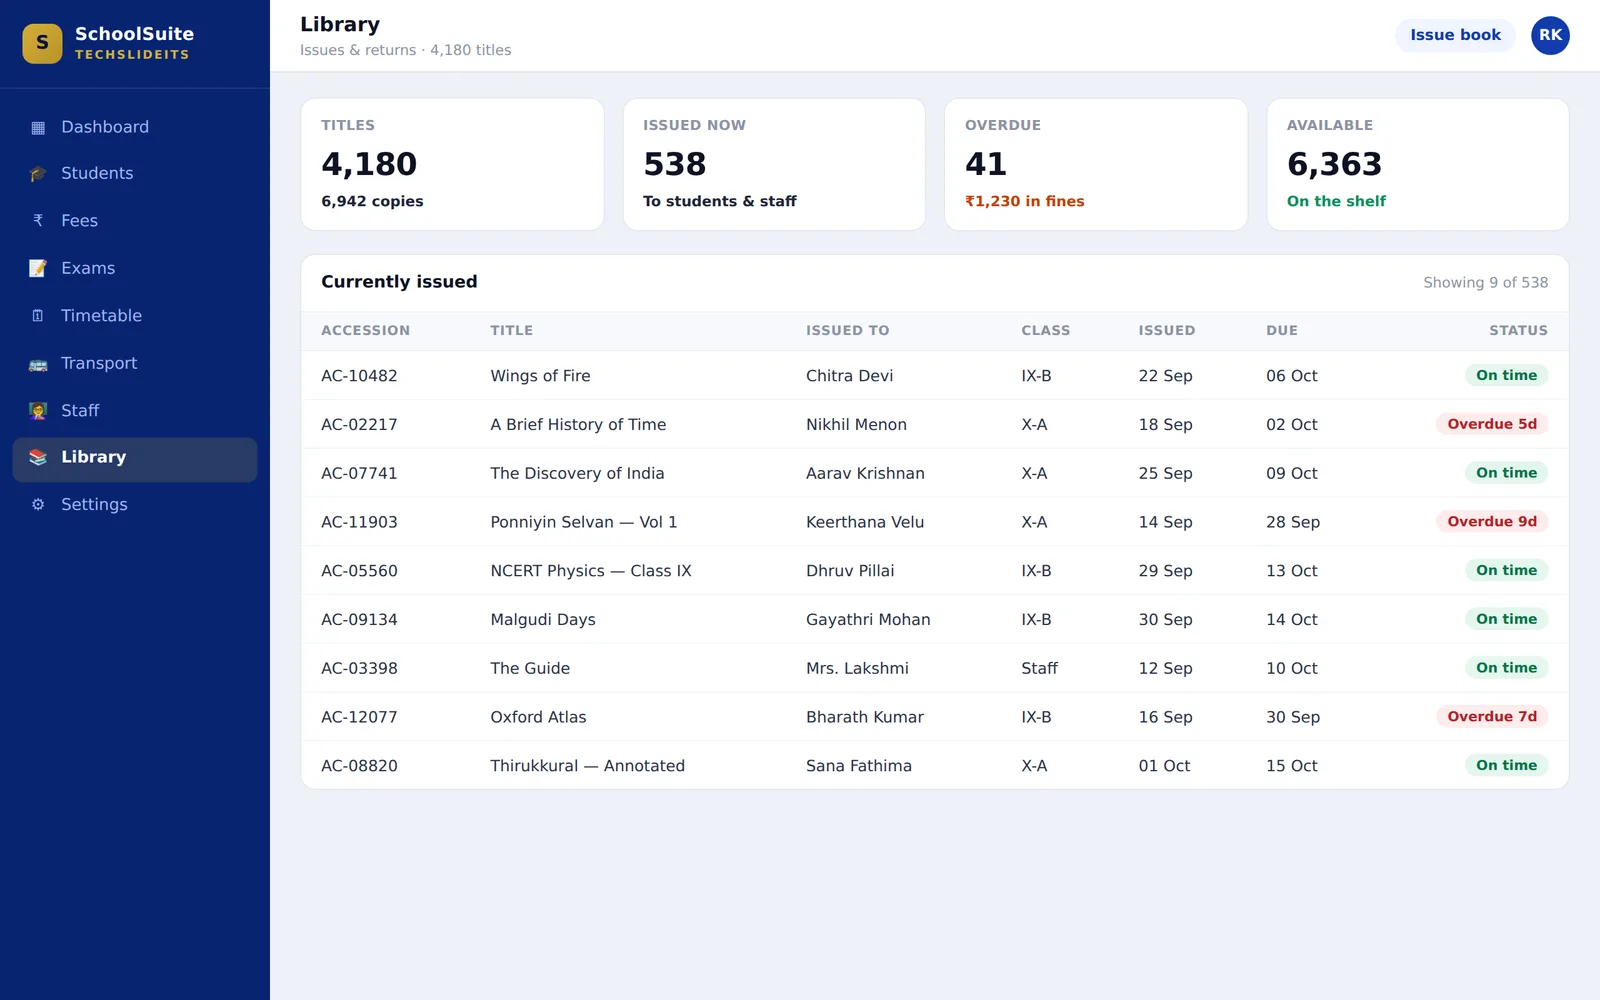The image size is (1600, 1000).
Task: Click the Staff teacher icon
Action: point(38,410)
